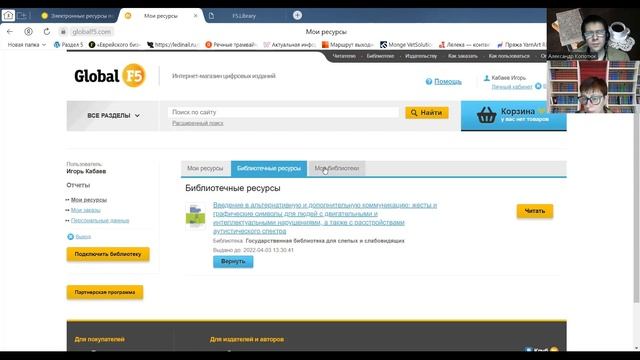This screenshot has height=360, width=640.
Task: Open the 'Пряжа YarnArt' bookmark
Action: click(x=521, y=44)
